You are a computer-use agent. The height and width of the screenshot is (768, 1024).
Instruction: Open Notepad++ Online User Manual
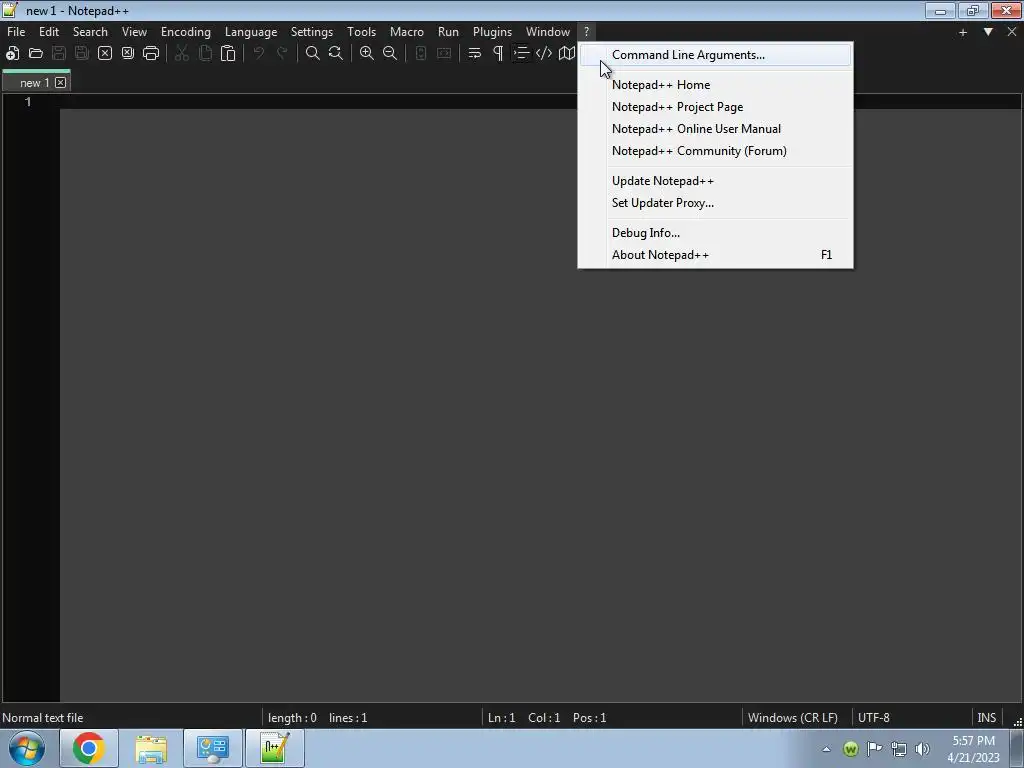coord(716,129)
